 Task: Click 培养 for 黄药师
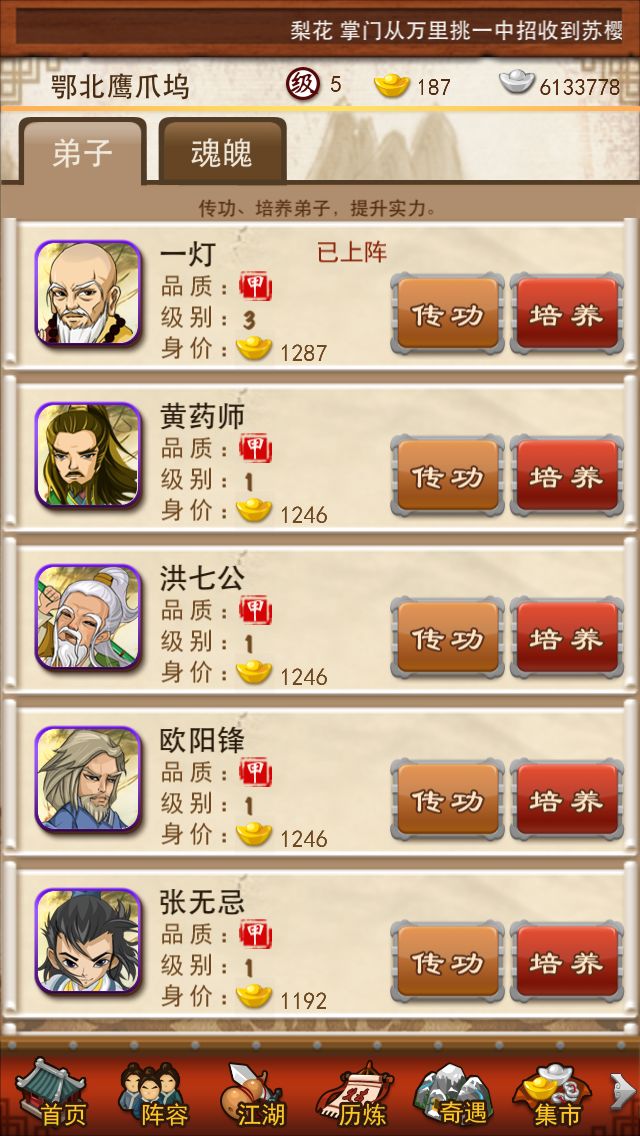[x=567, y=476]
